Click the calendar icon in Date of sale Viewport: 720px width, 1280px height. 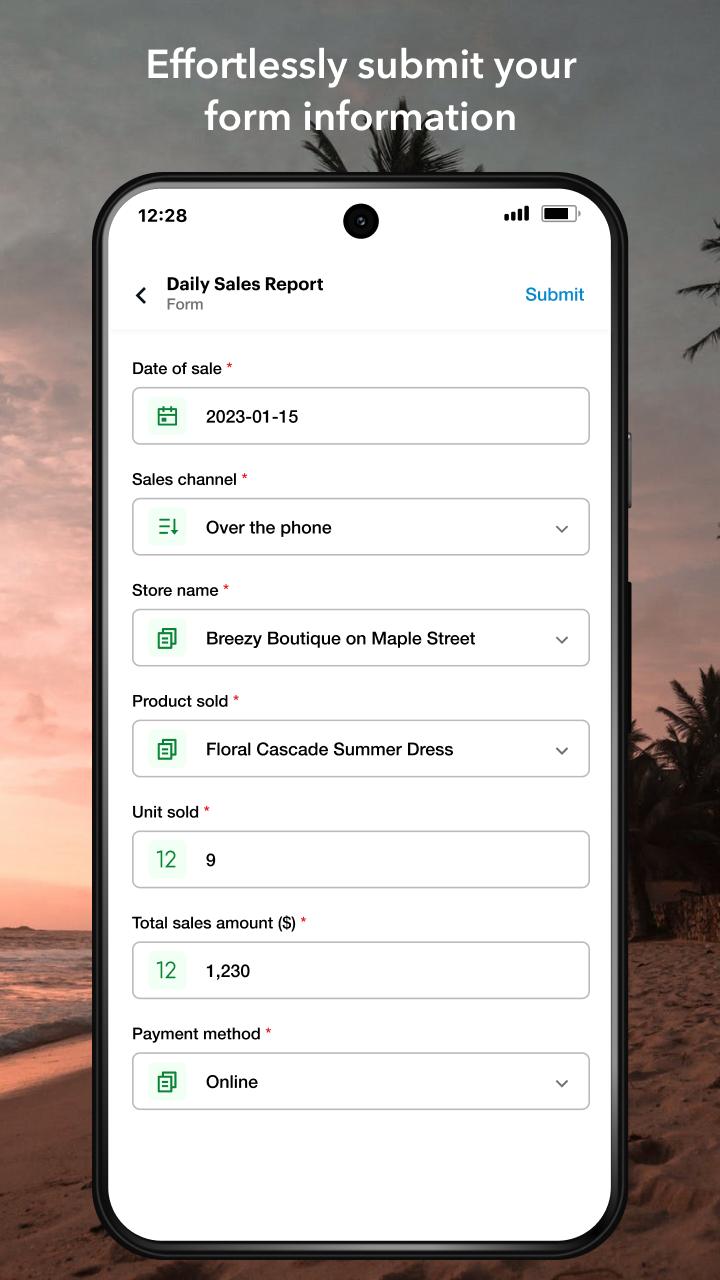tap(167, 416)
